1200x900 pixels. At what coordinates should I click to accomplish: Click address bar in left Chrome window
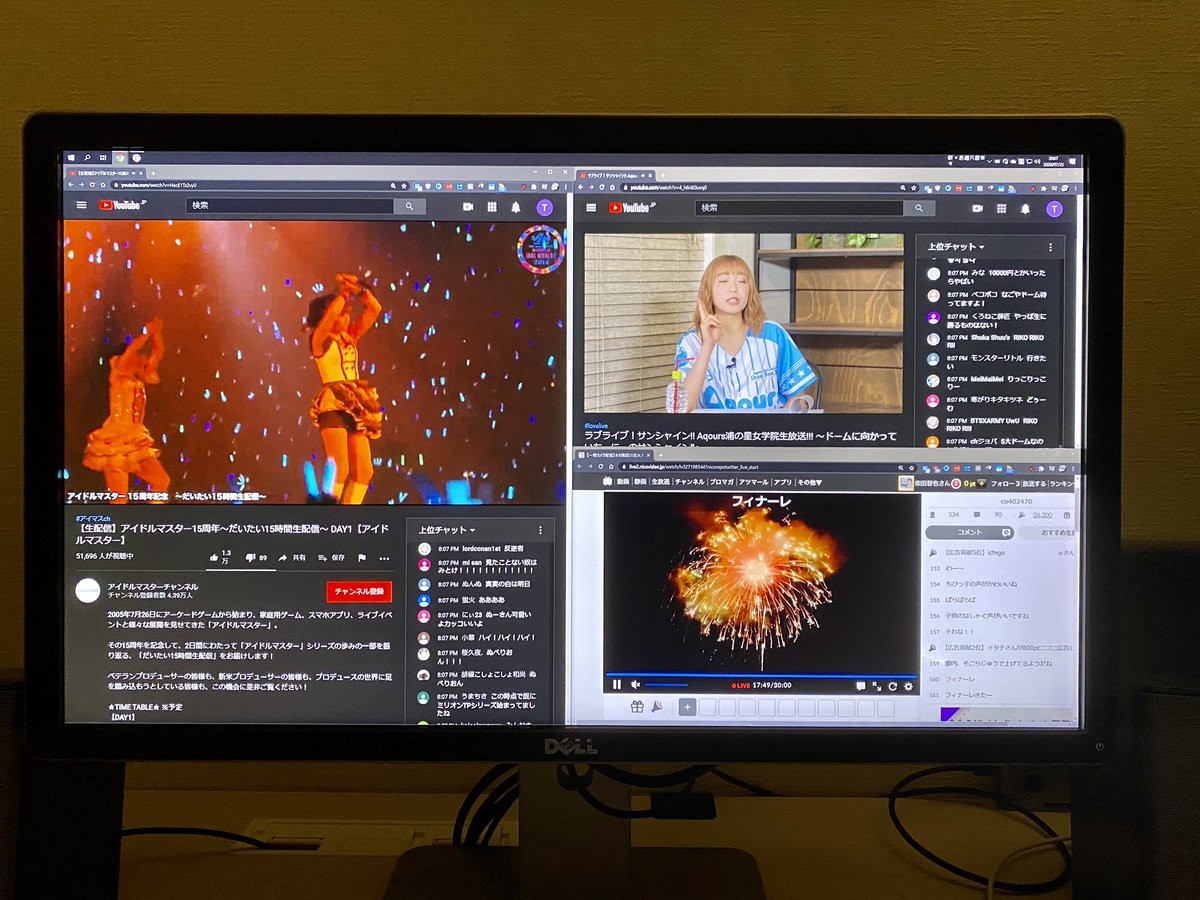260,186
